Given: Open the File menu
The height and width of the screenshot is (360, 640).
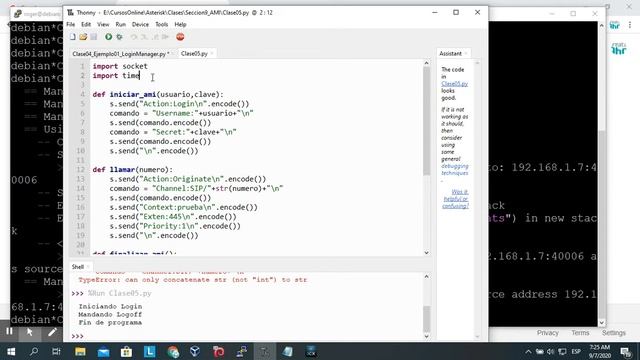Looking at the screenshot, I should [71, 24].
